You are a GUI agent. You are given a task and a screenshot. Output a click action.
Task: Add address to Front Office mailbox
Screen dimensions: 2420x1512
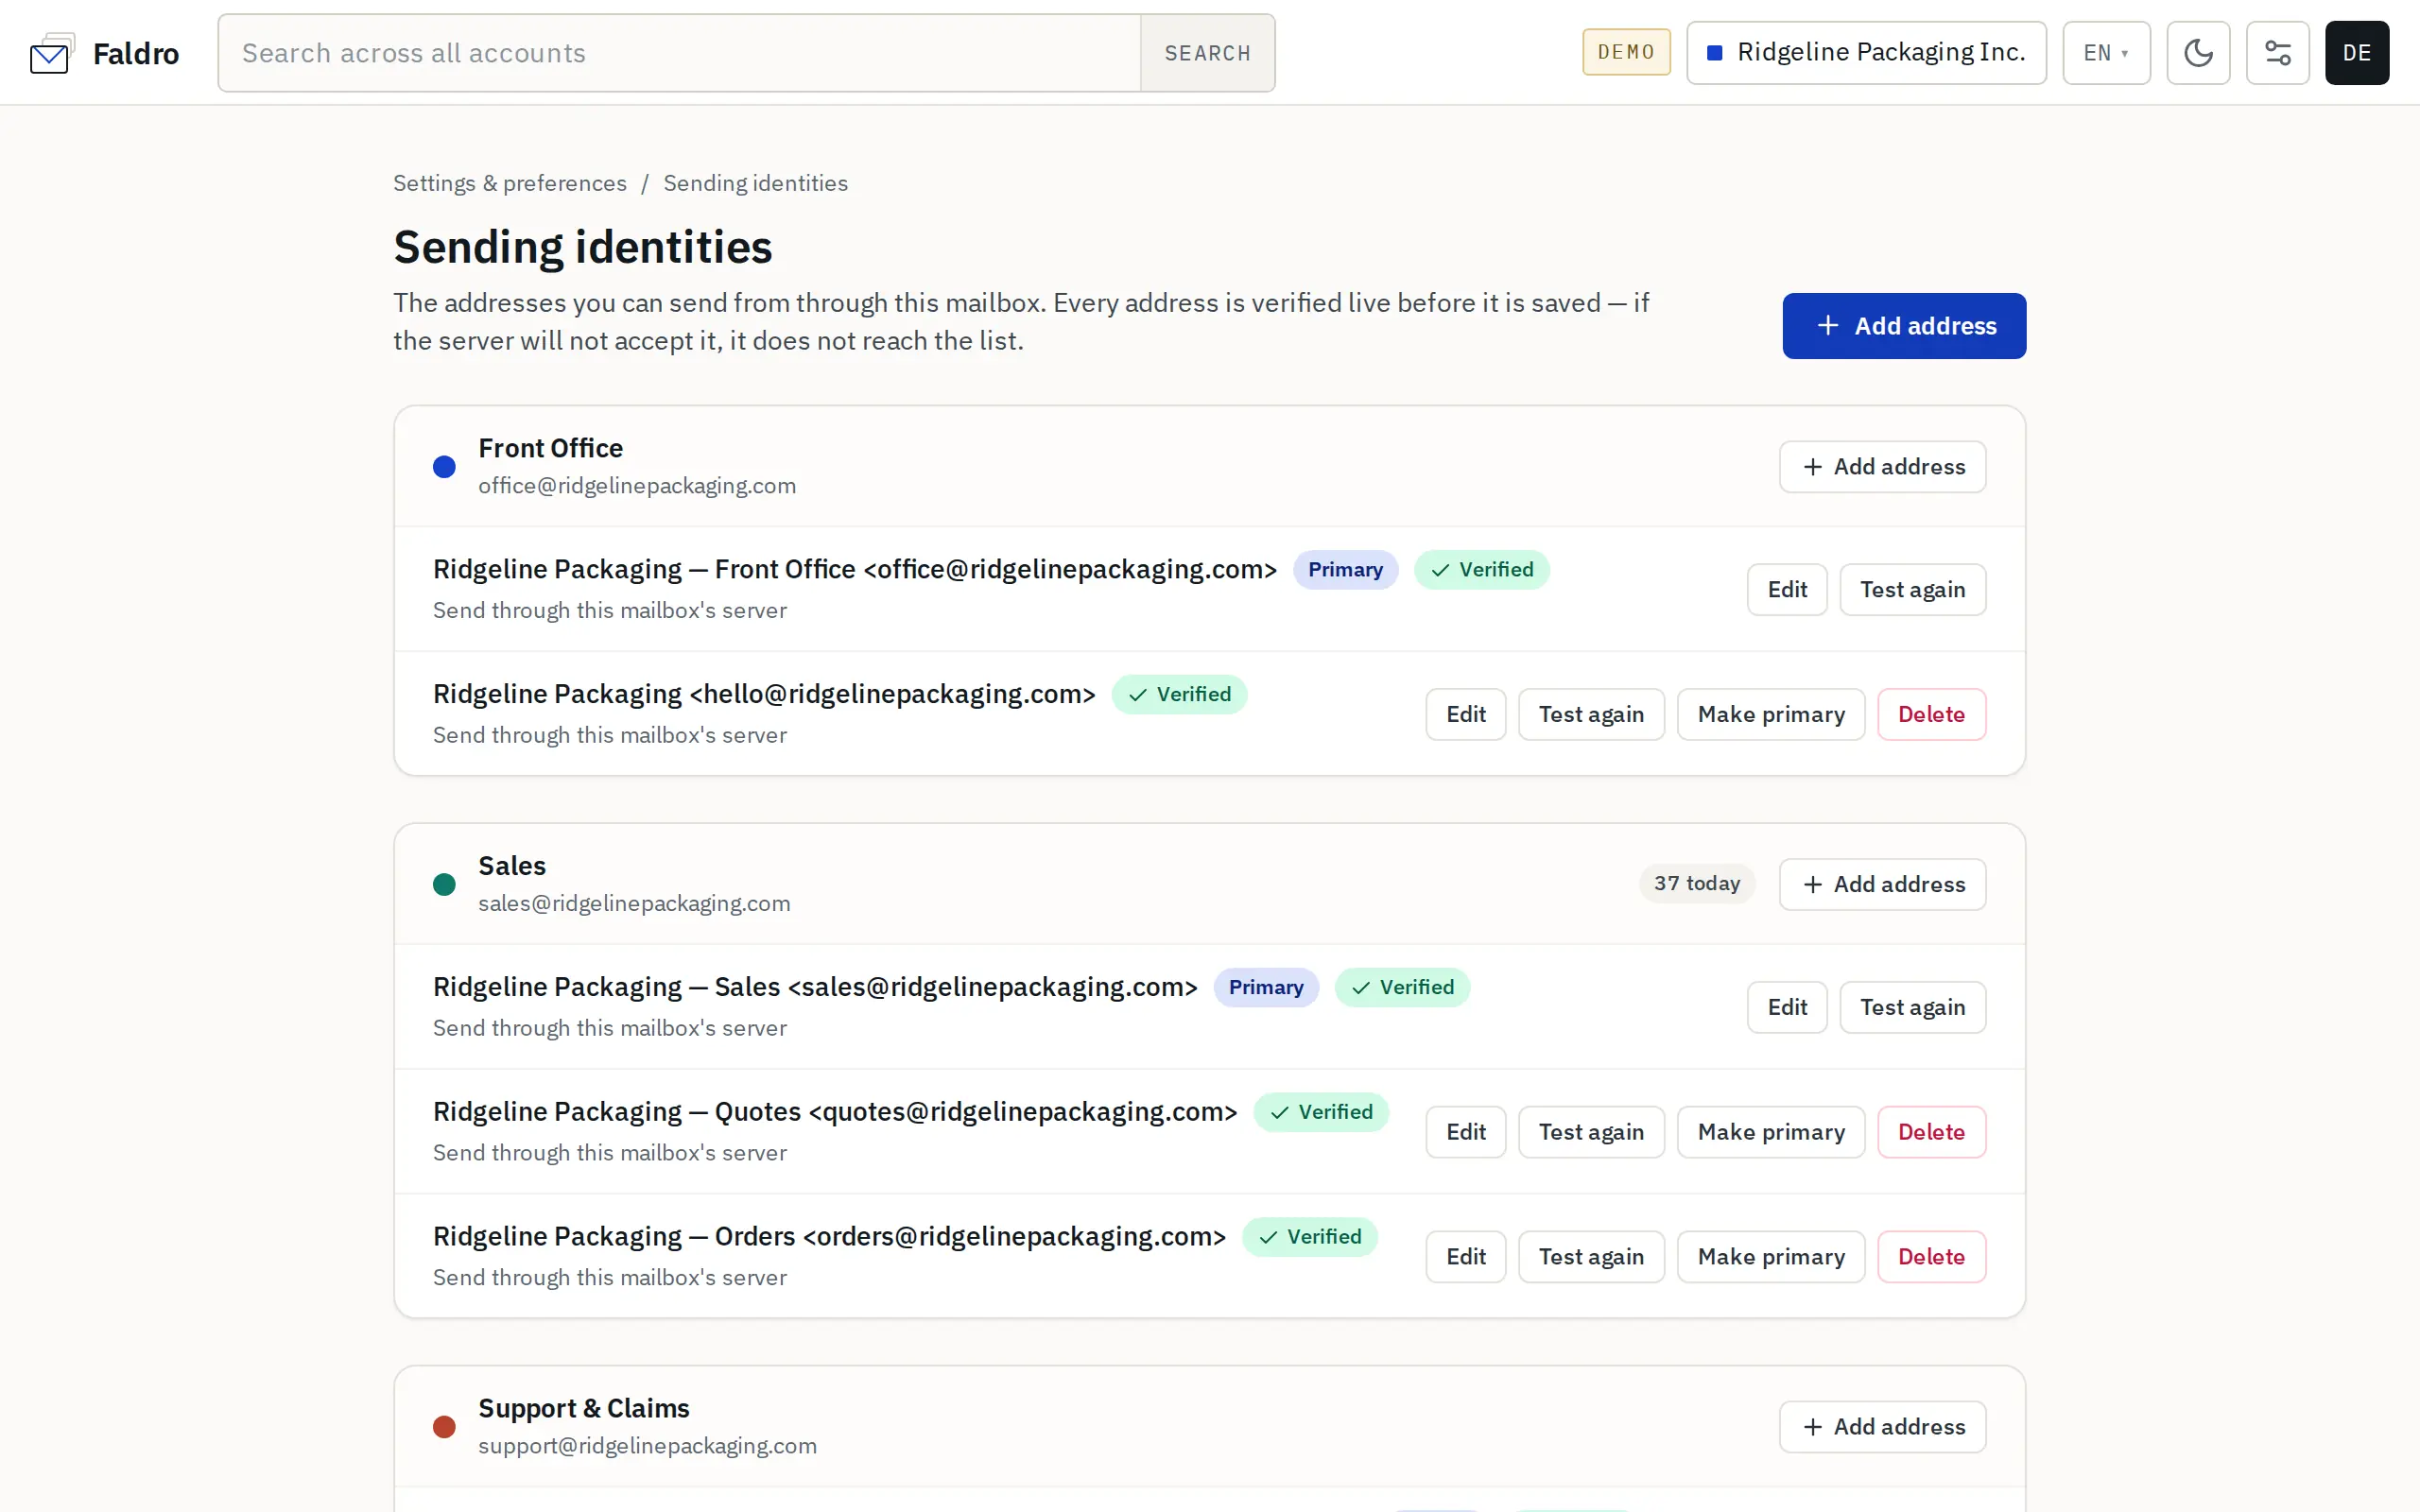(x=1882, y=467)
